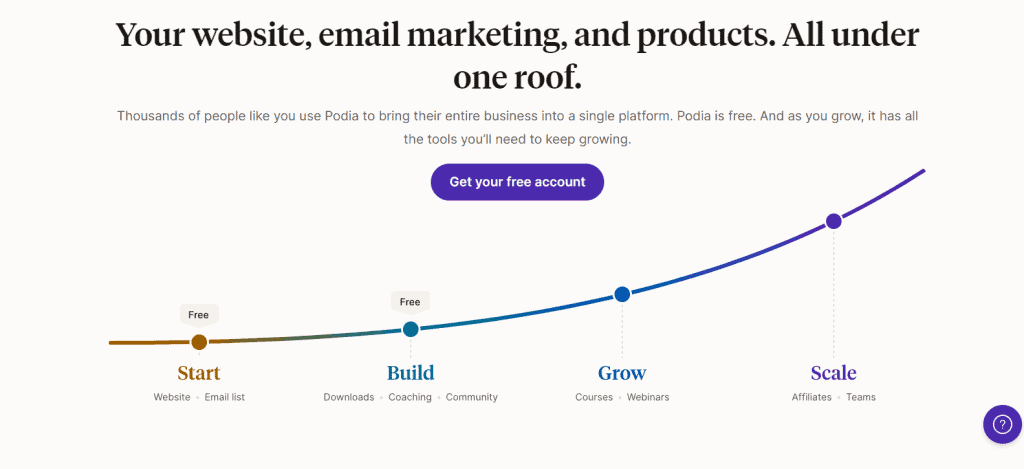Image resolution: width=1024 pixels, height=469 pixels.
Task: Click the Webinars feature label
Action: point(648,397)
